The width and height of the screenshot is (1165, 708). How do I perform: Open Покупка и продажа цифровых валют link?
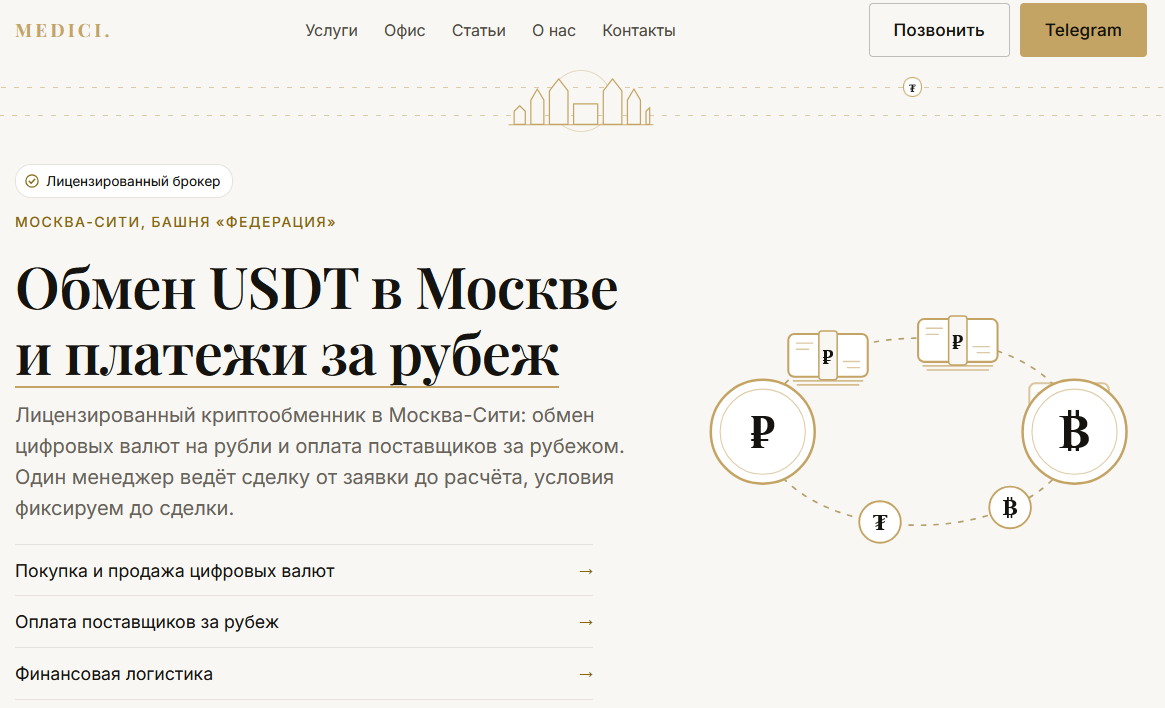click(x=304, y=571)
